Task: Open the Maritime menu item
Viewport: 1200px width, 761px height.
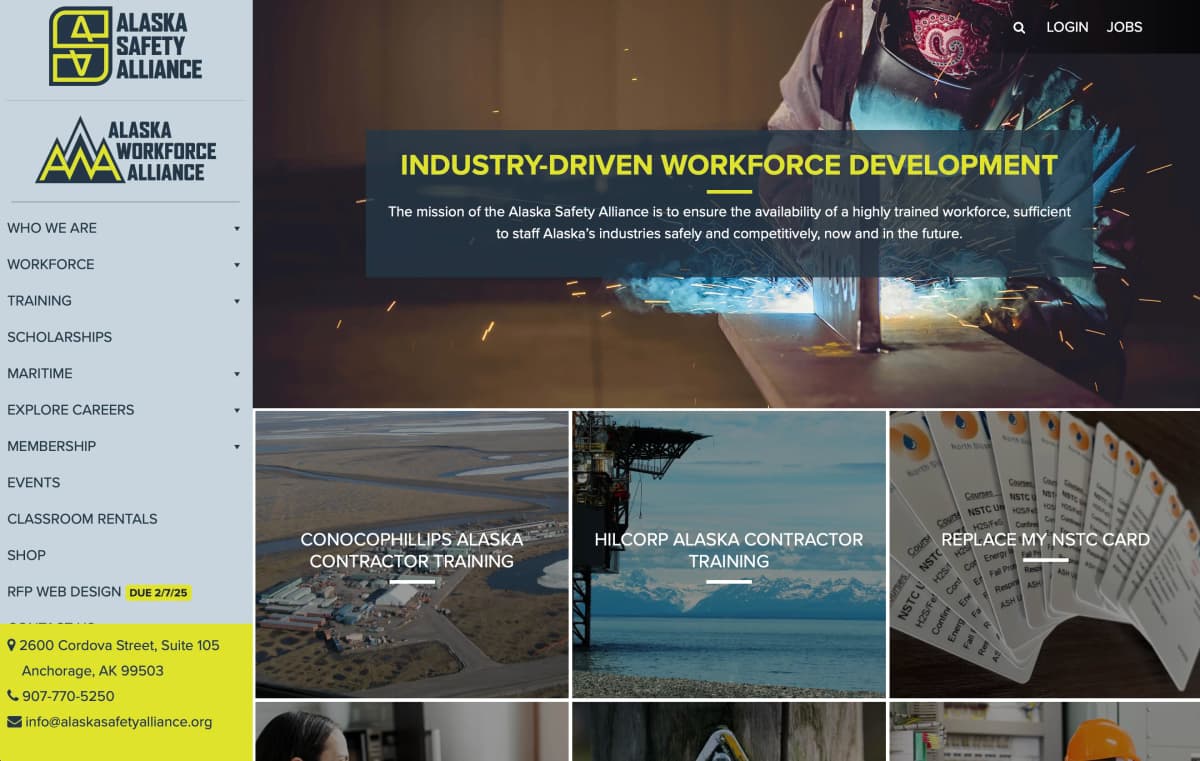Action: pyautogui.click(x=40, y=373)
